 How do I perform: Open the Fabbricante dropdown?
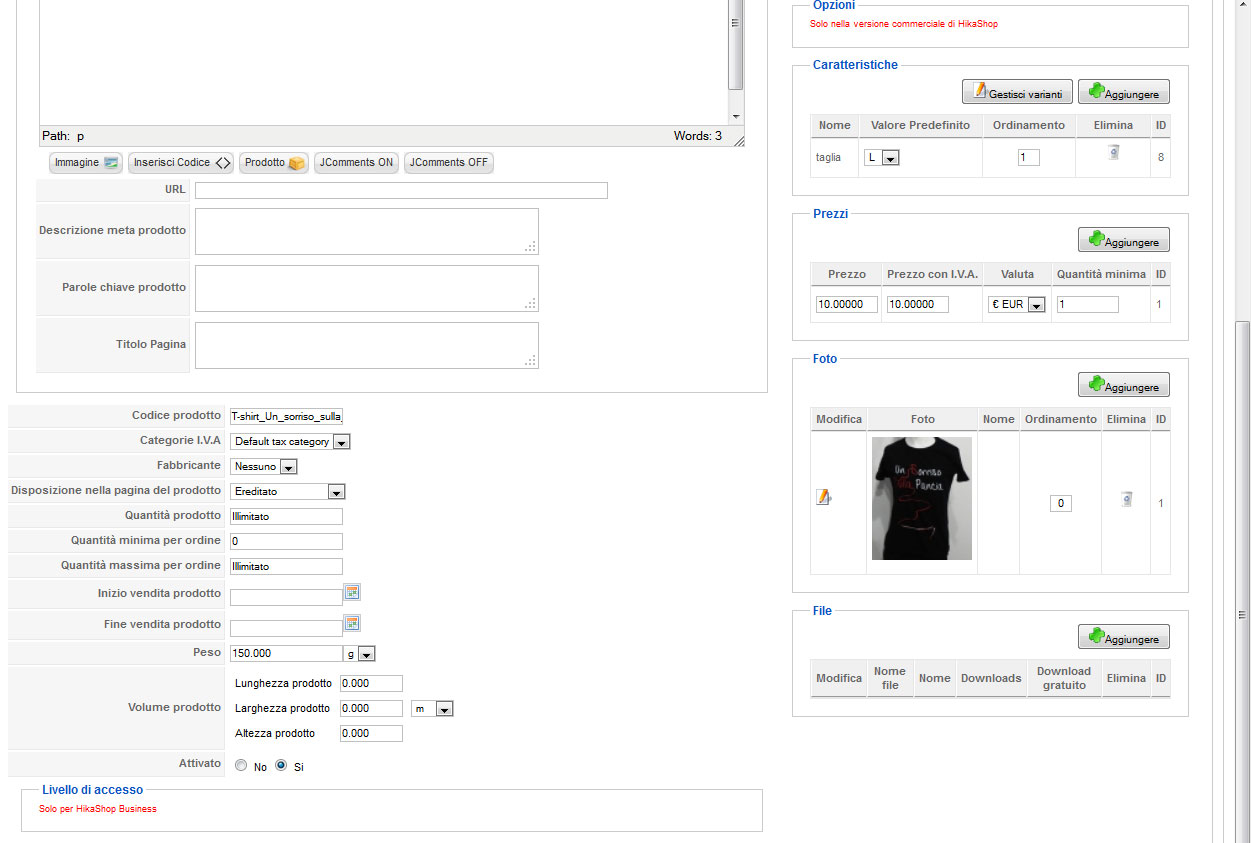pos(264,466)
